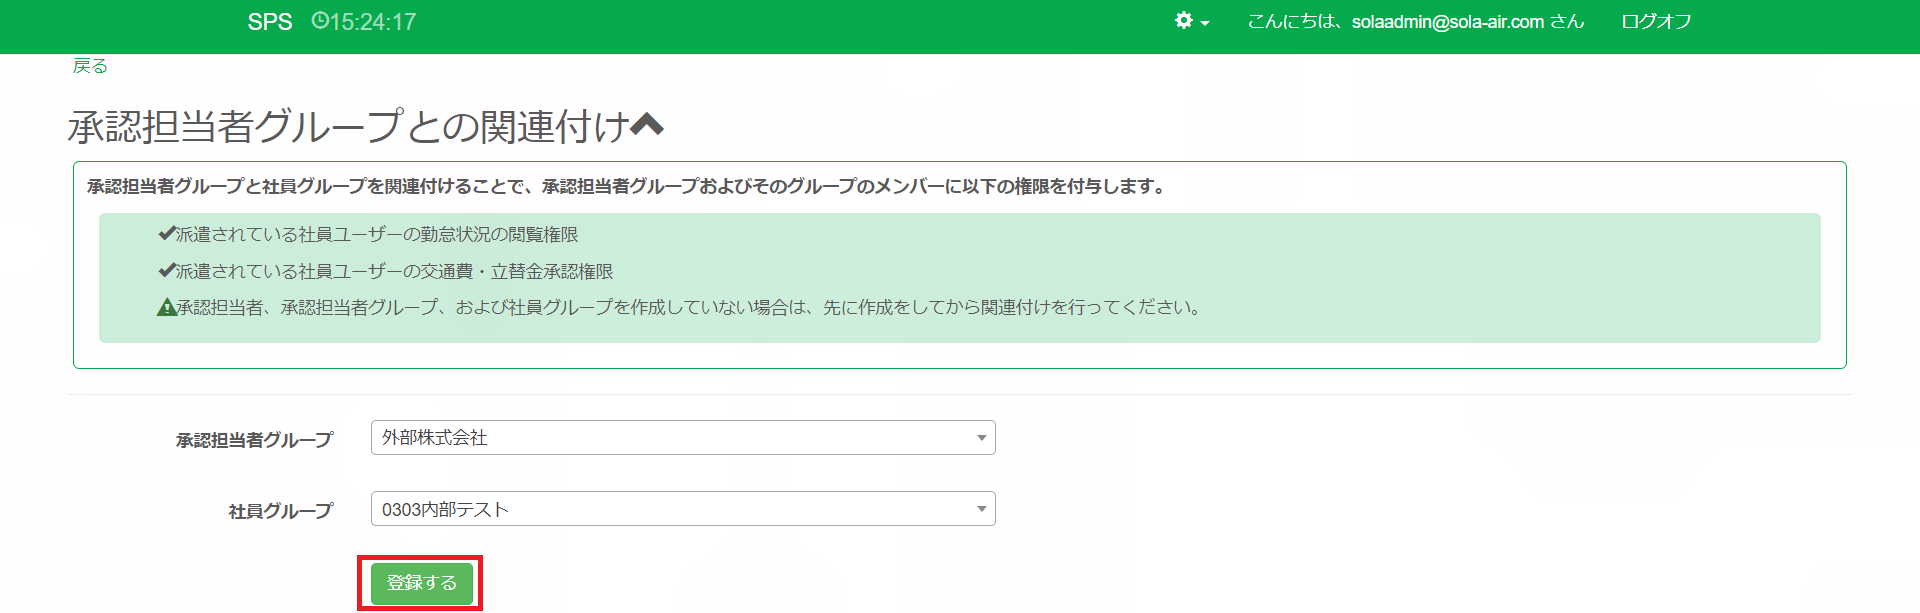
Task: Click the warning triangle icon in notice
Action: tap(166, 308)
